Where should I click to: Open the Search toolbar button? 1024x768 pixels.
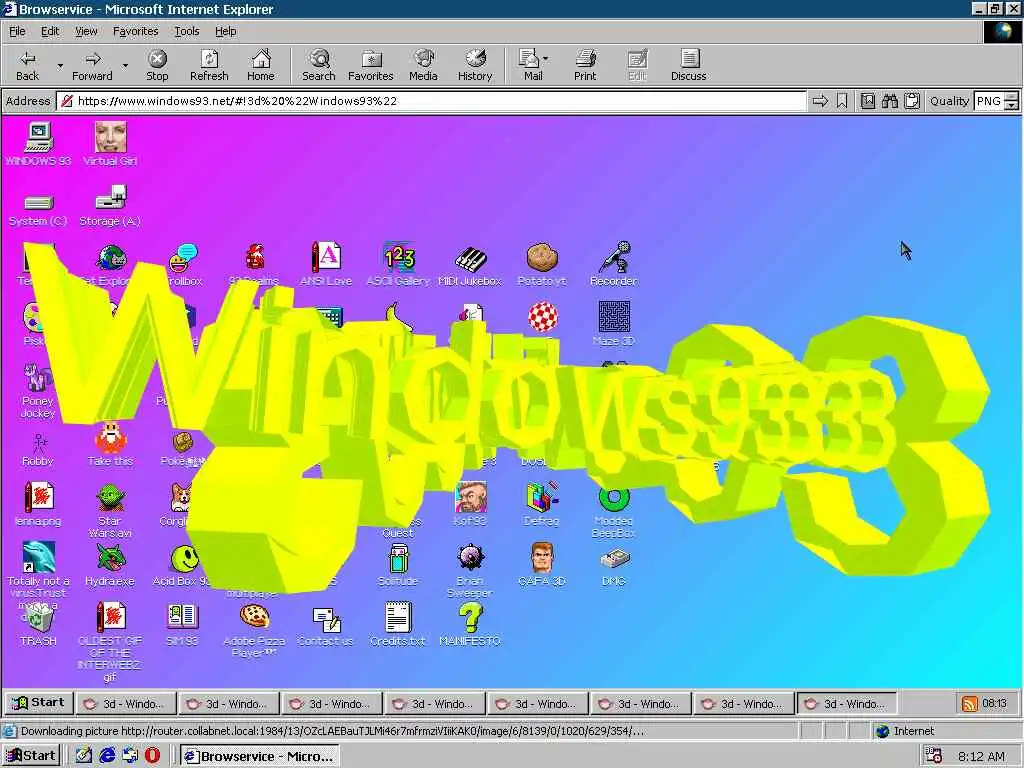pos(319,65)
